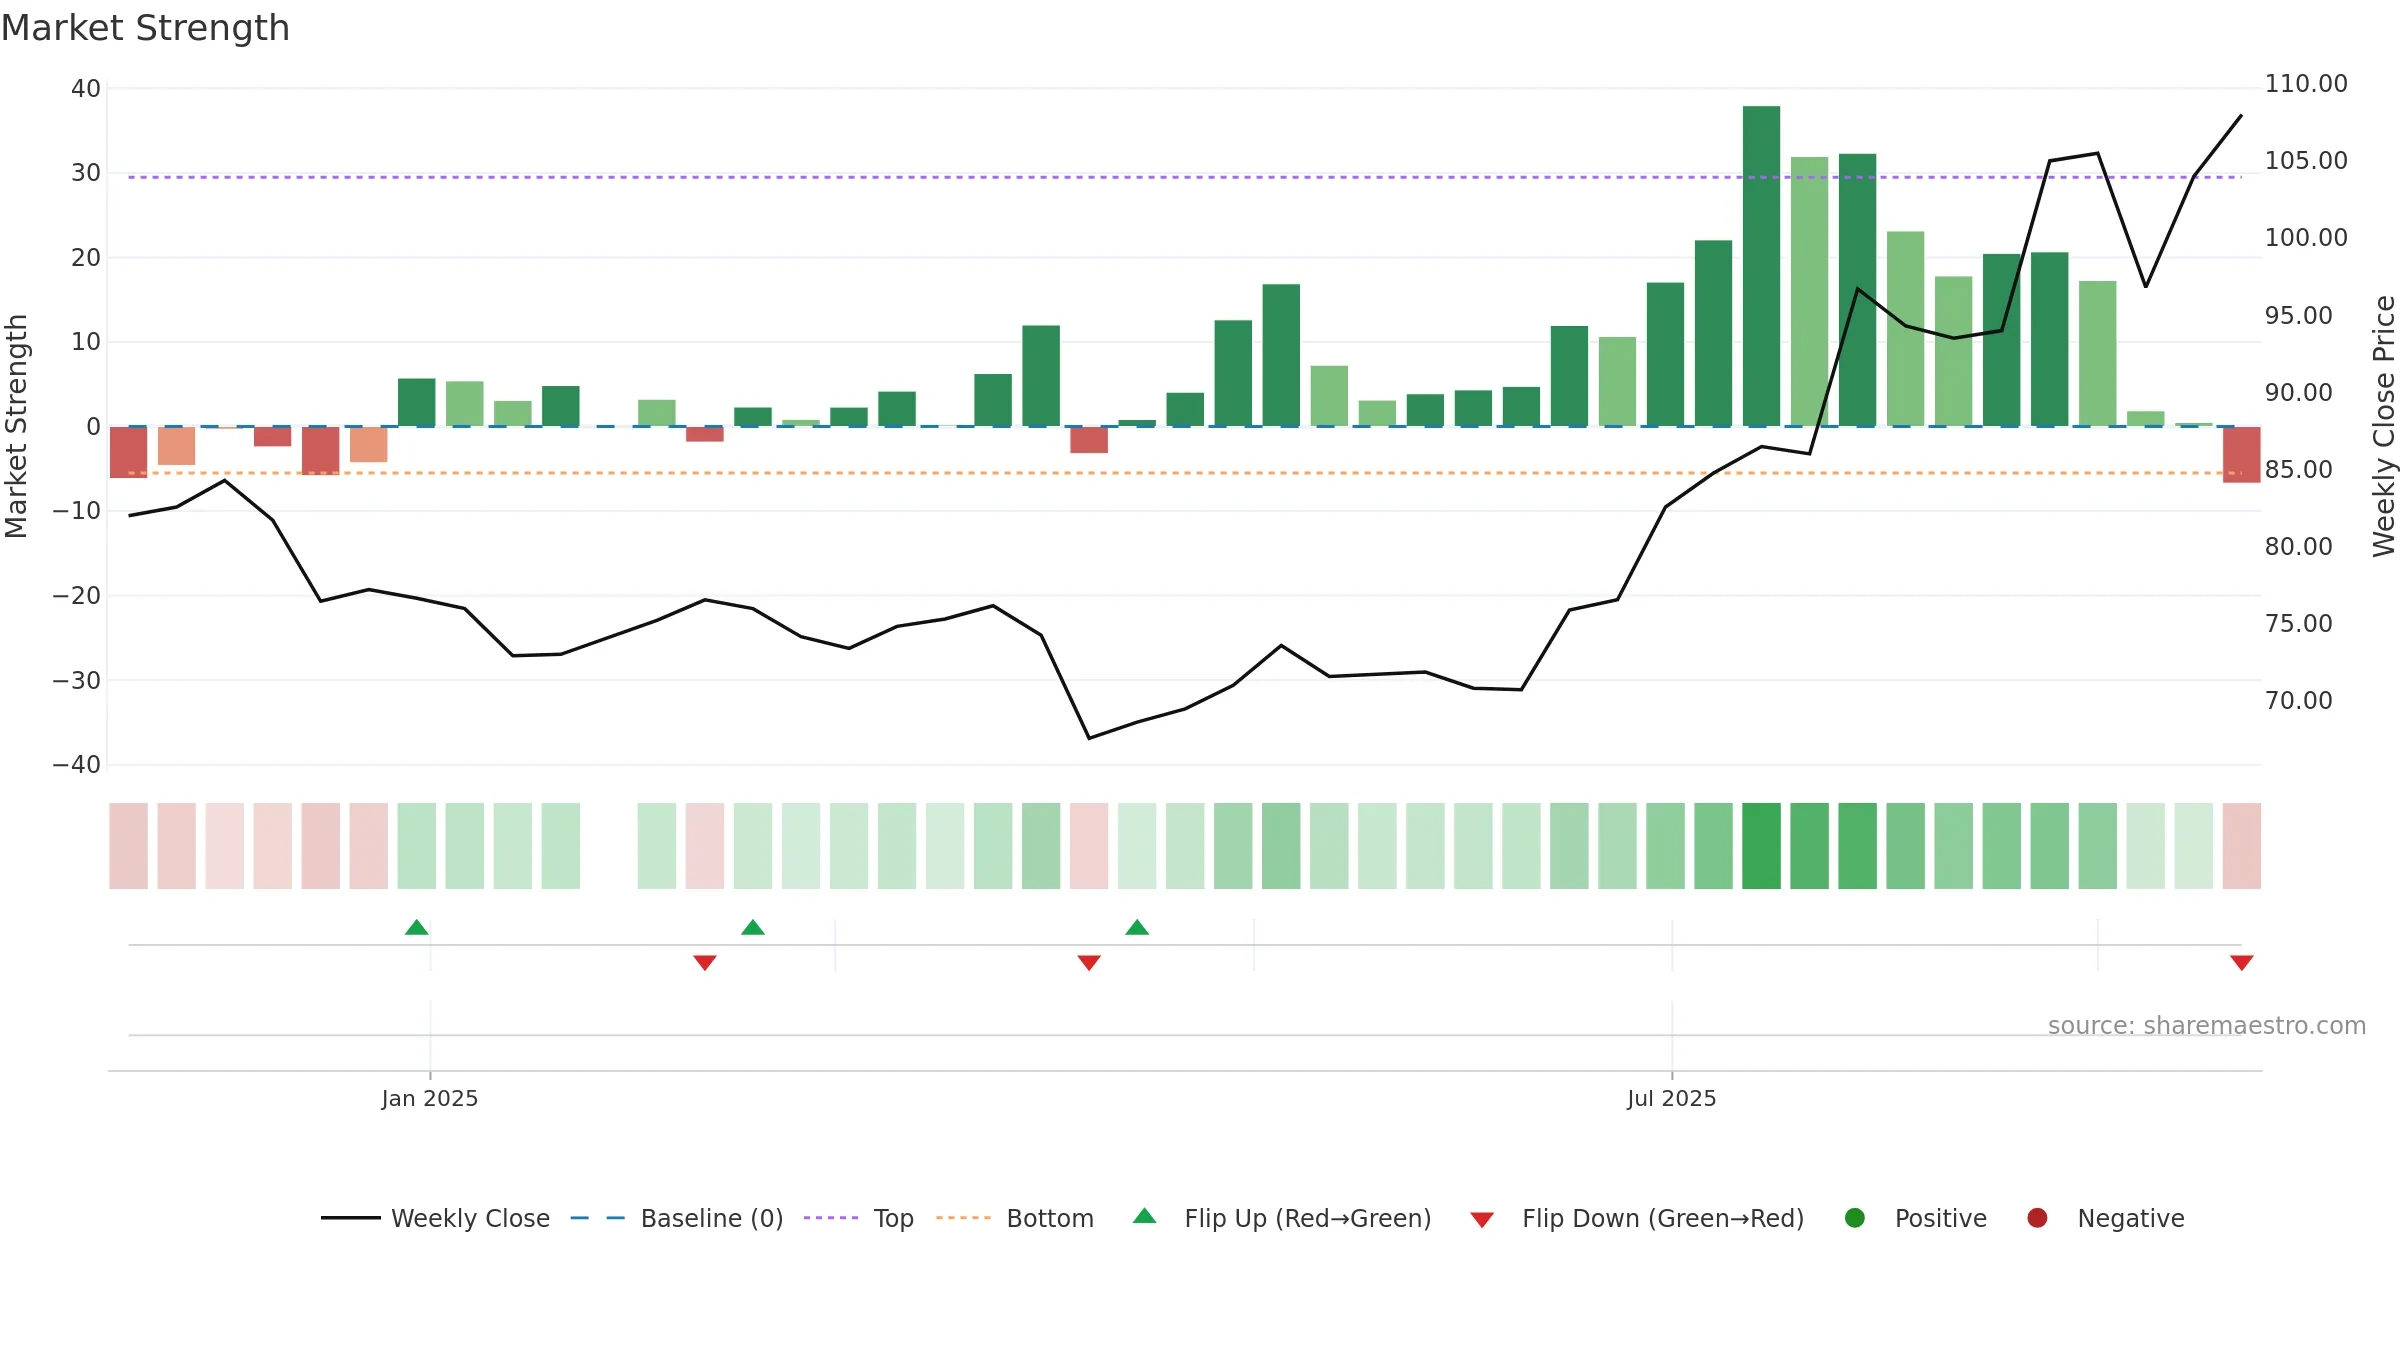Viewport: 2400px width, 1350px height.
Task: Click the first pink heatmap cell at far left
Action: 129,846
